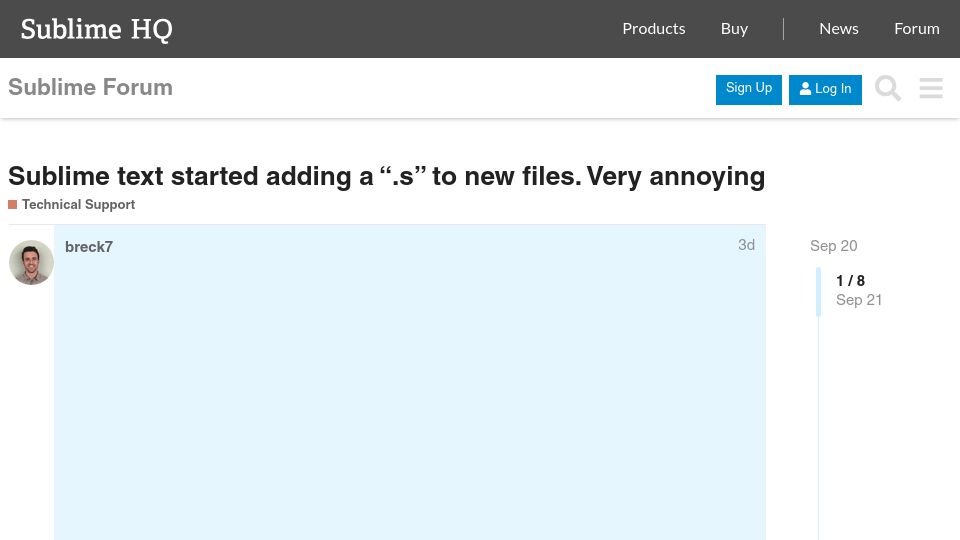
Task: Click the Log In button
Action: 825,89
